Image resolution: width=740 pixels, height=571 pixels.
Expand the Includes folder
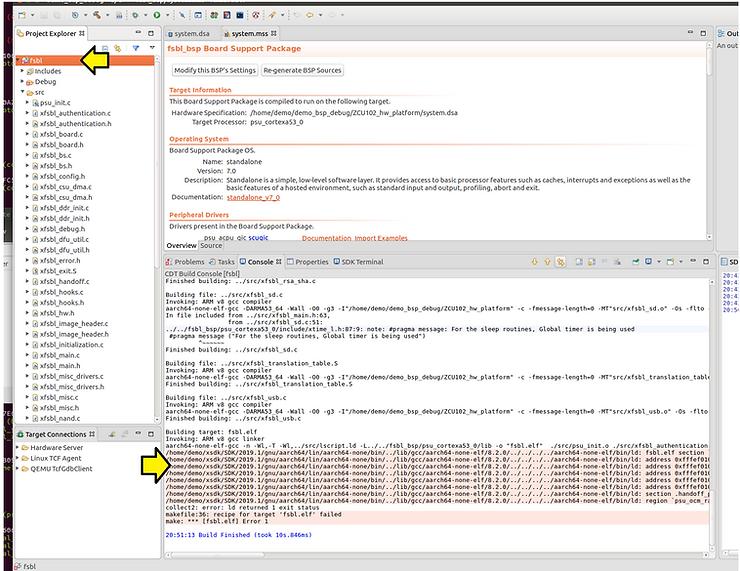[22, 71]
